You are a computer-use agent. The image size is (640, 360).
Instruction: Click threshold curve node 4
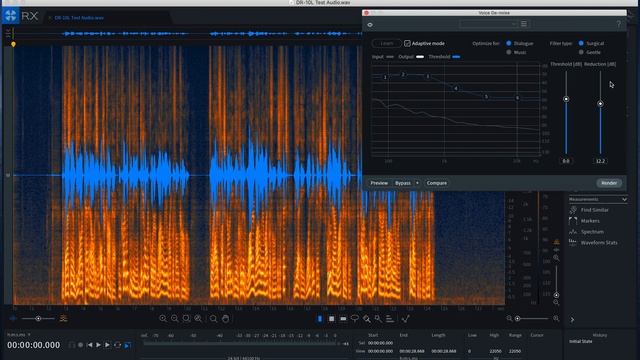(456, 88)
